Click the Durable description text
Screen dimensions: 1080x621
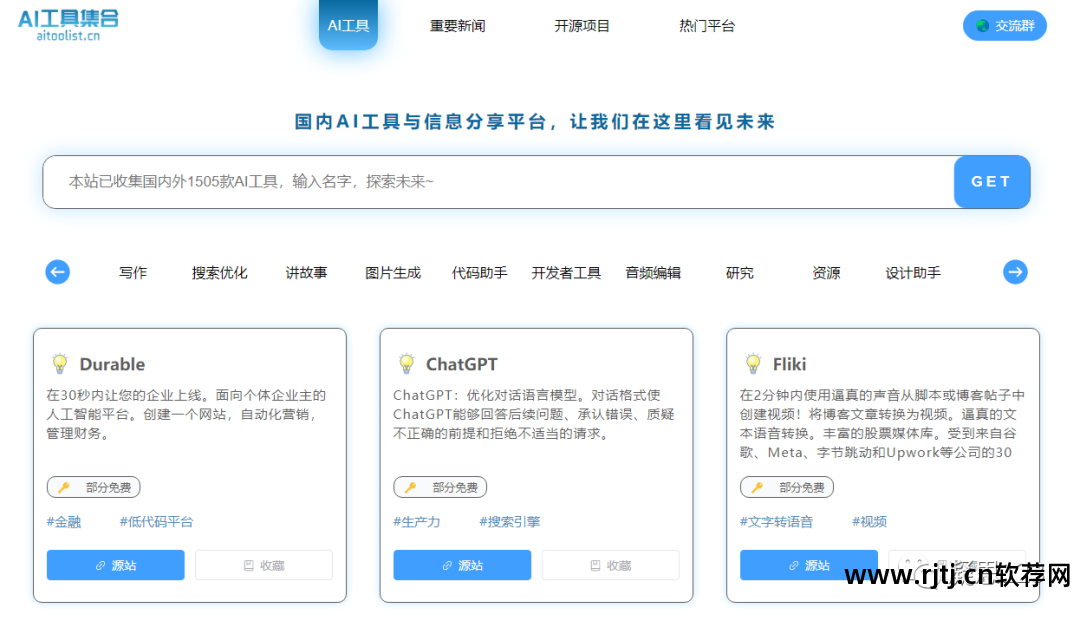coord(186,414)
